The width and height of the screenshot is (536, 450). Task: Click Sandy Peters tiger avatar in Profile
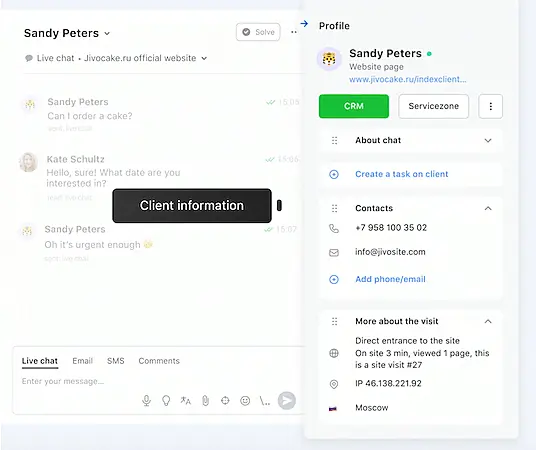point(329,59)
